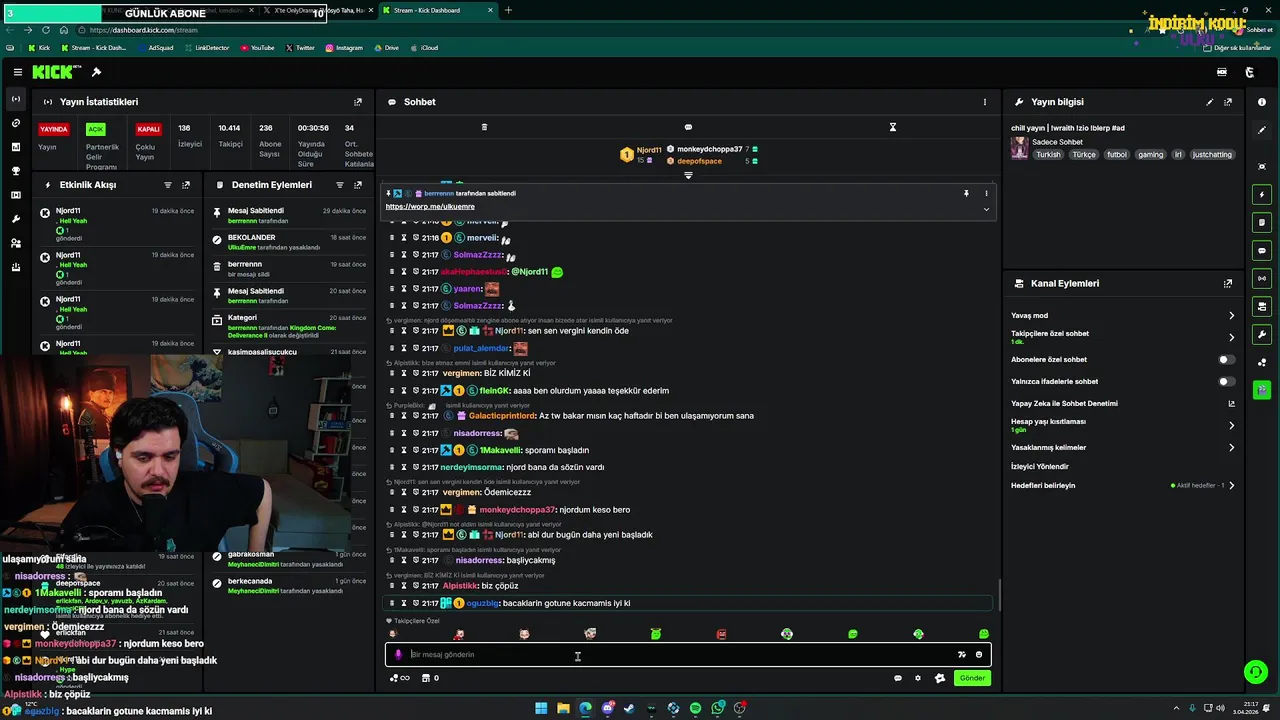
Task: Click the info icon in the right sidebar
Action: pyautogui.click(x=1262, y=102)
